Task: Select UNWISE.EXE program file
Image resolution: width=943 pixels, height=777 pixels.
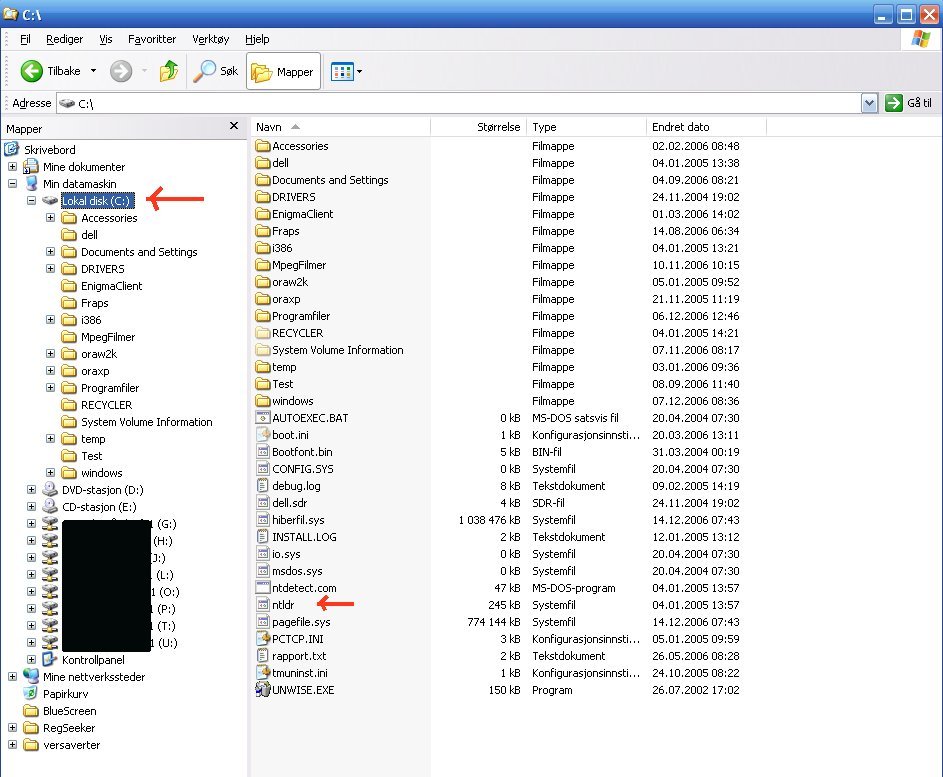Action: pos(295,690)
